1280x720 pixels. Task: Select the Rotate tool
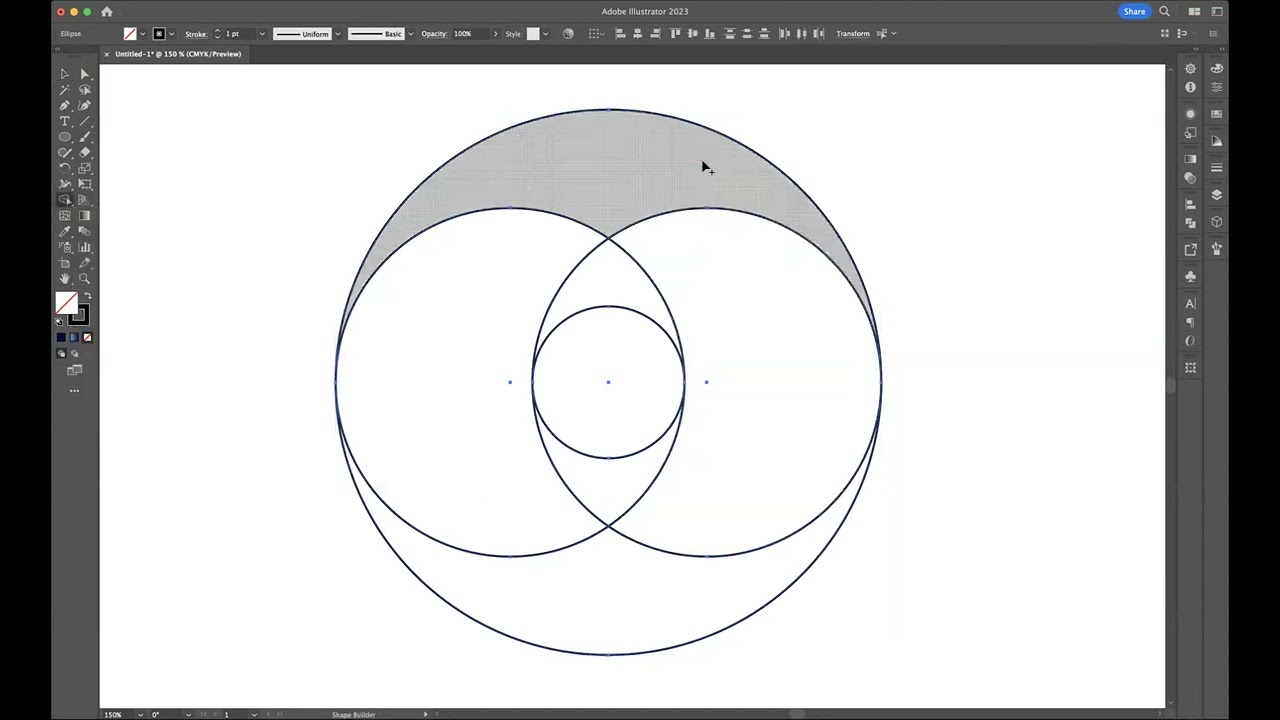point(65,168)
